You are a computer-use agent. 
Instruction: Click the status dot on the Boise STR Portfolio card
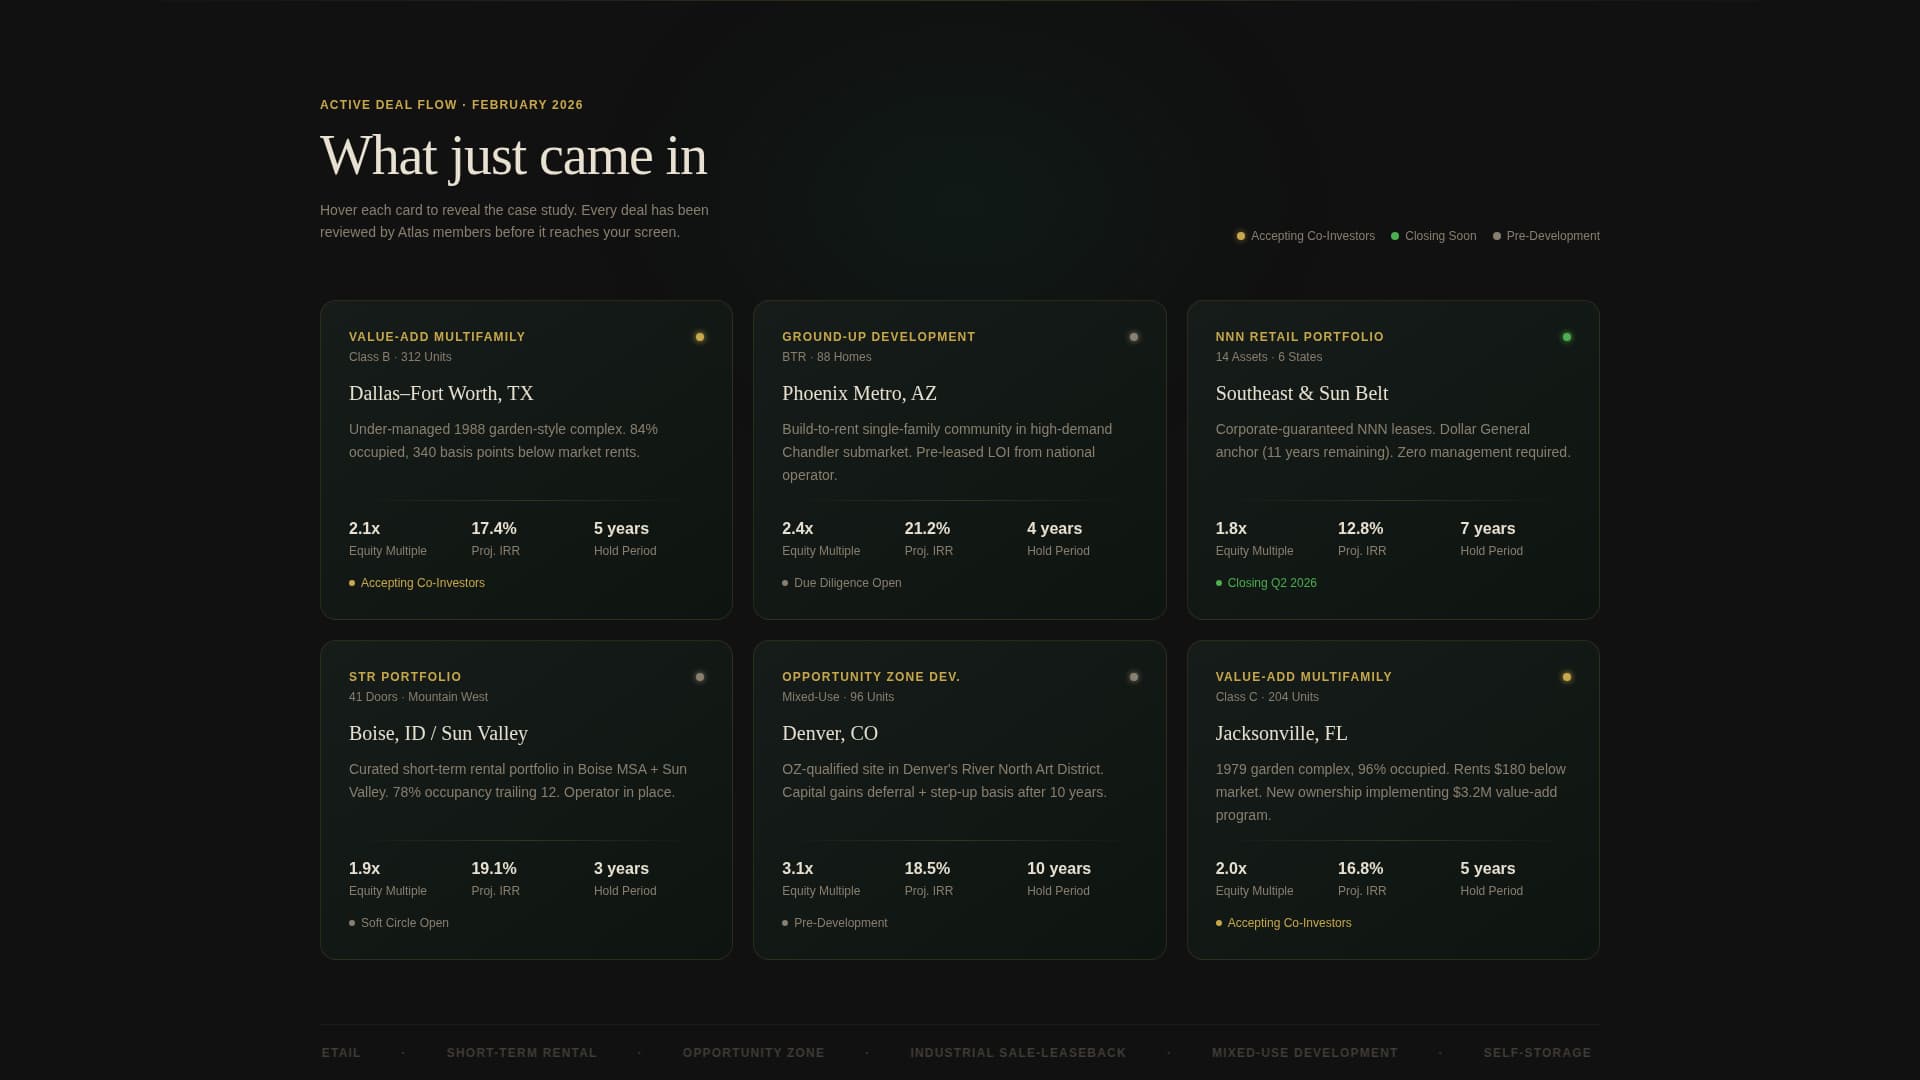(699, 677)
